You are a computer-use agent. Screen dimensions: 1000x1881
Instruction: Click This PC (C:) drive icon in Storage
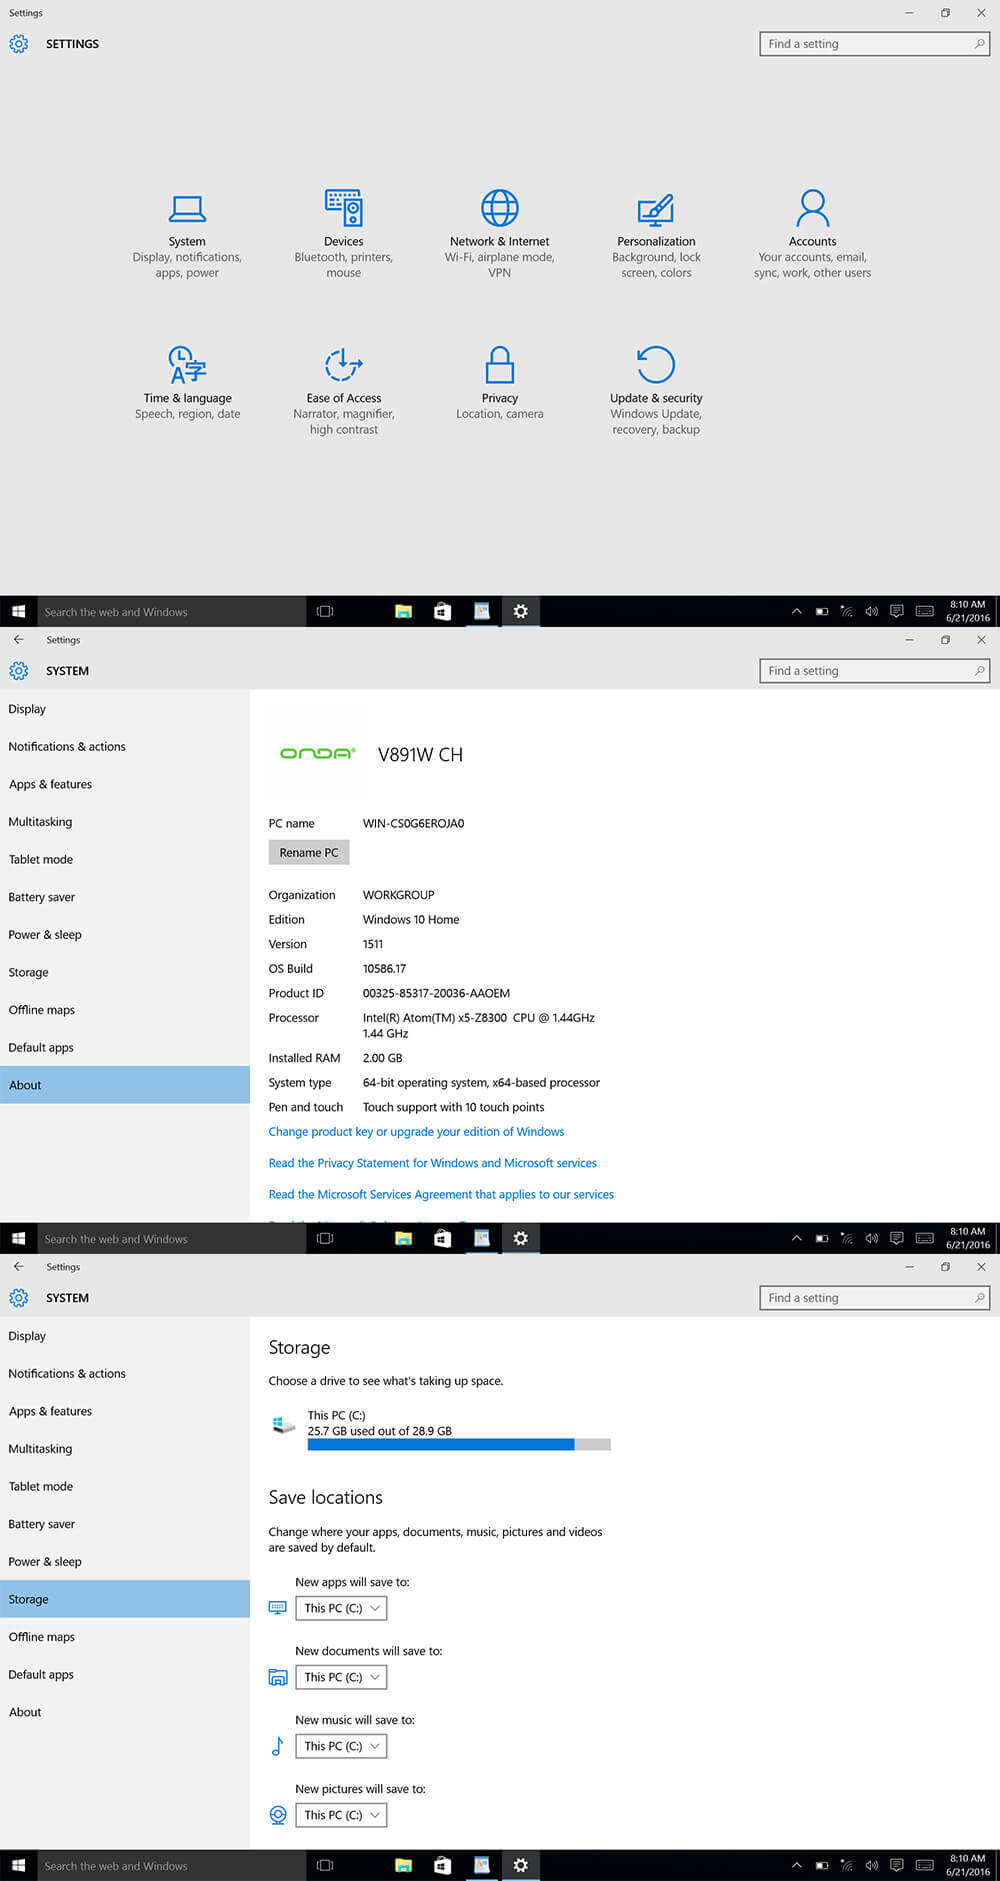(x=283, y=1424)
